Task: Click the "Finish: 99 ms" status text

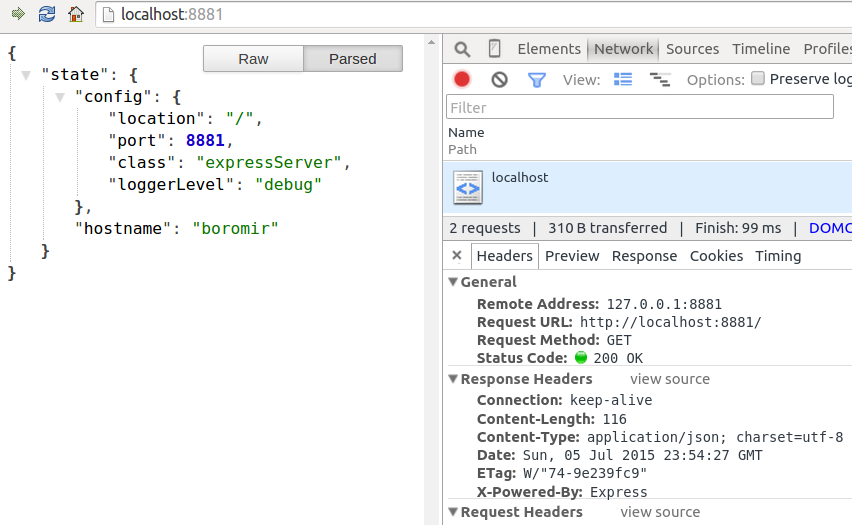Action: [x=738, y=228]
